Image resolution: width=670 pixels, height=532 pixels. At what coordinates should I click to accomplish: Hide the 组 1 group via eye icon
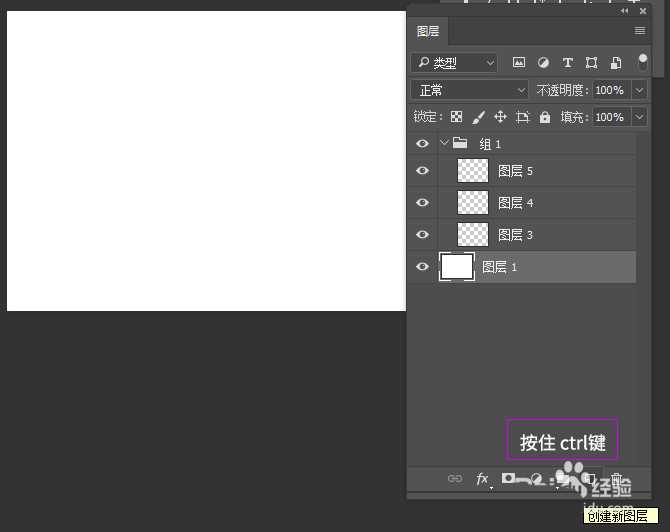coord(422,143)
